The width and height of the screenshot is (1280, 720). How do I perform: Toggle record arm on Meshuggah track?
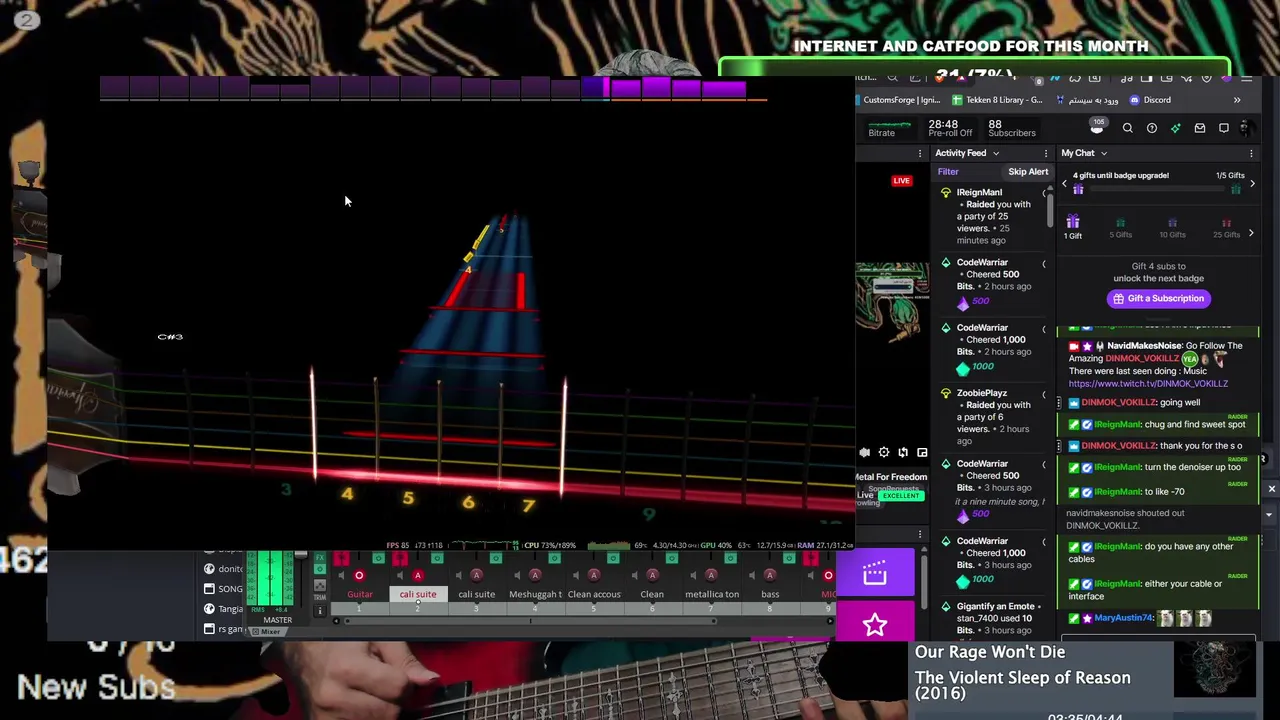[535, 575]
